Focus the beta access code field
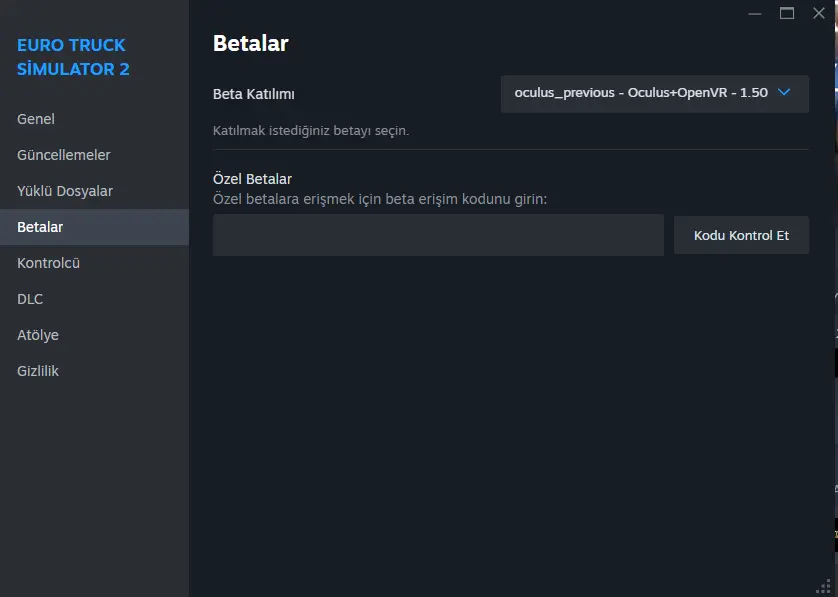Viewport: 838px width, 597px height. pyautogui.click(x=438, y=235)
